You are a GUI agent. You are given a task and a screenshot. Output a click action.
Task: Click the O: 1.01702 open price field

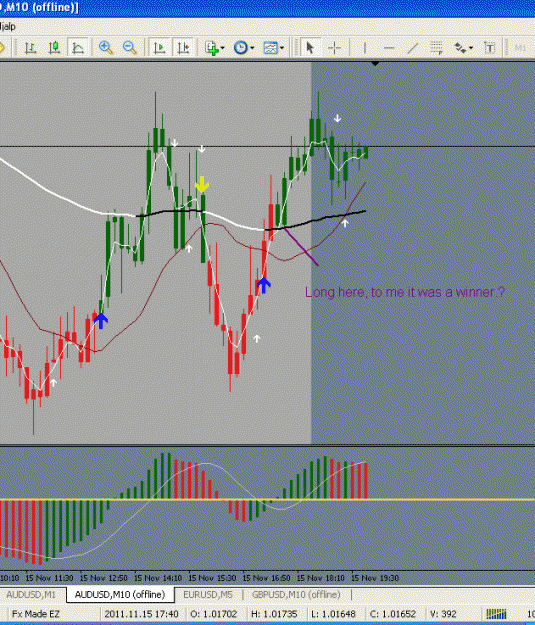214,614
